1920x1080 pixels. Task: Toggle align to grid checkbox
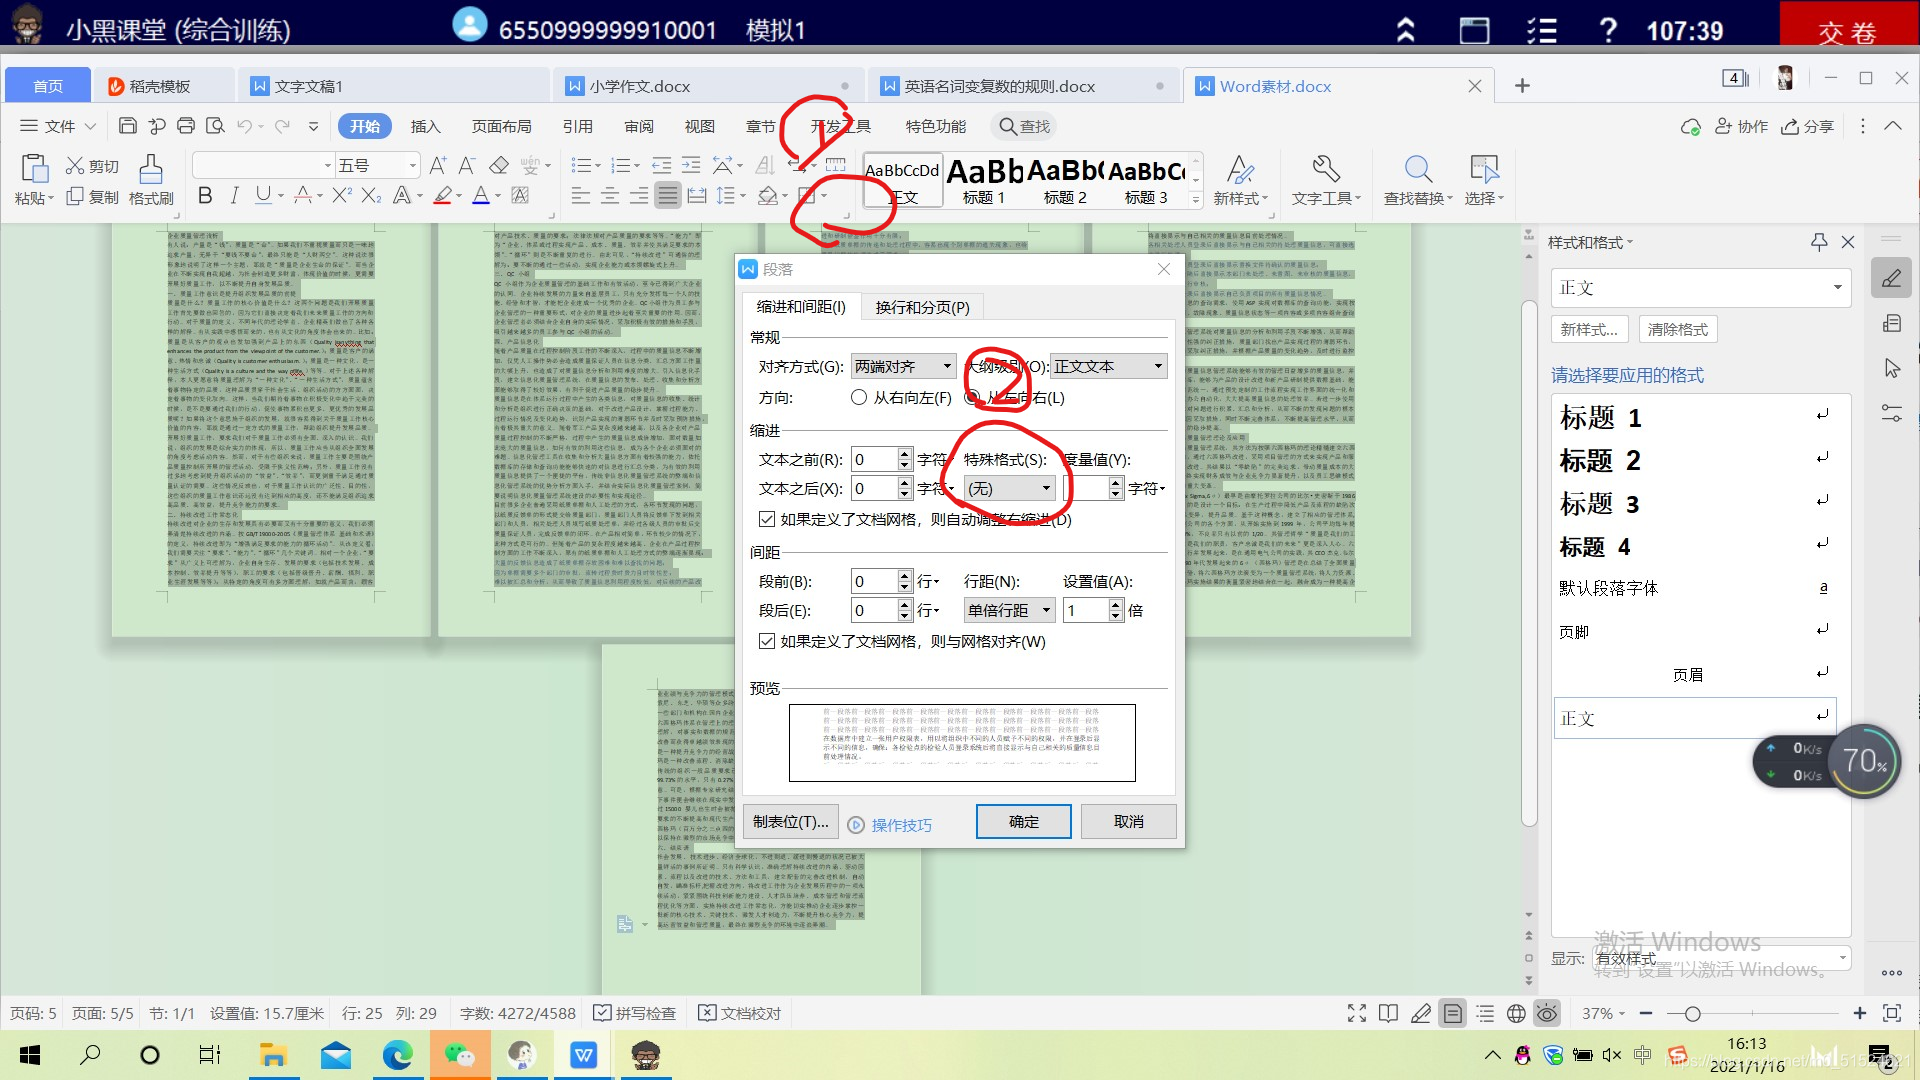tap(767, 641)
